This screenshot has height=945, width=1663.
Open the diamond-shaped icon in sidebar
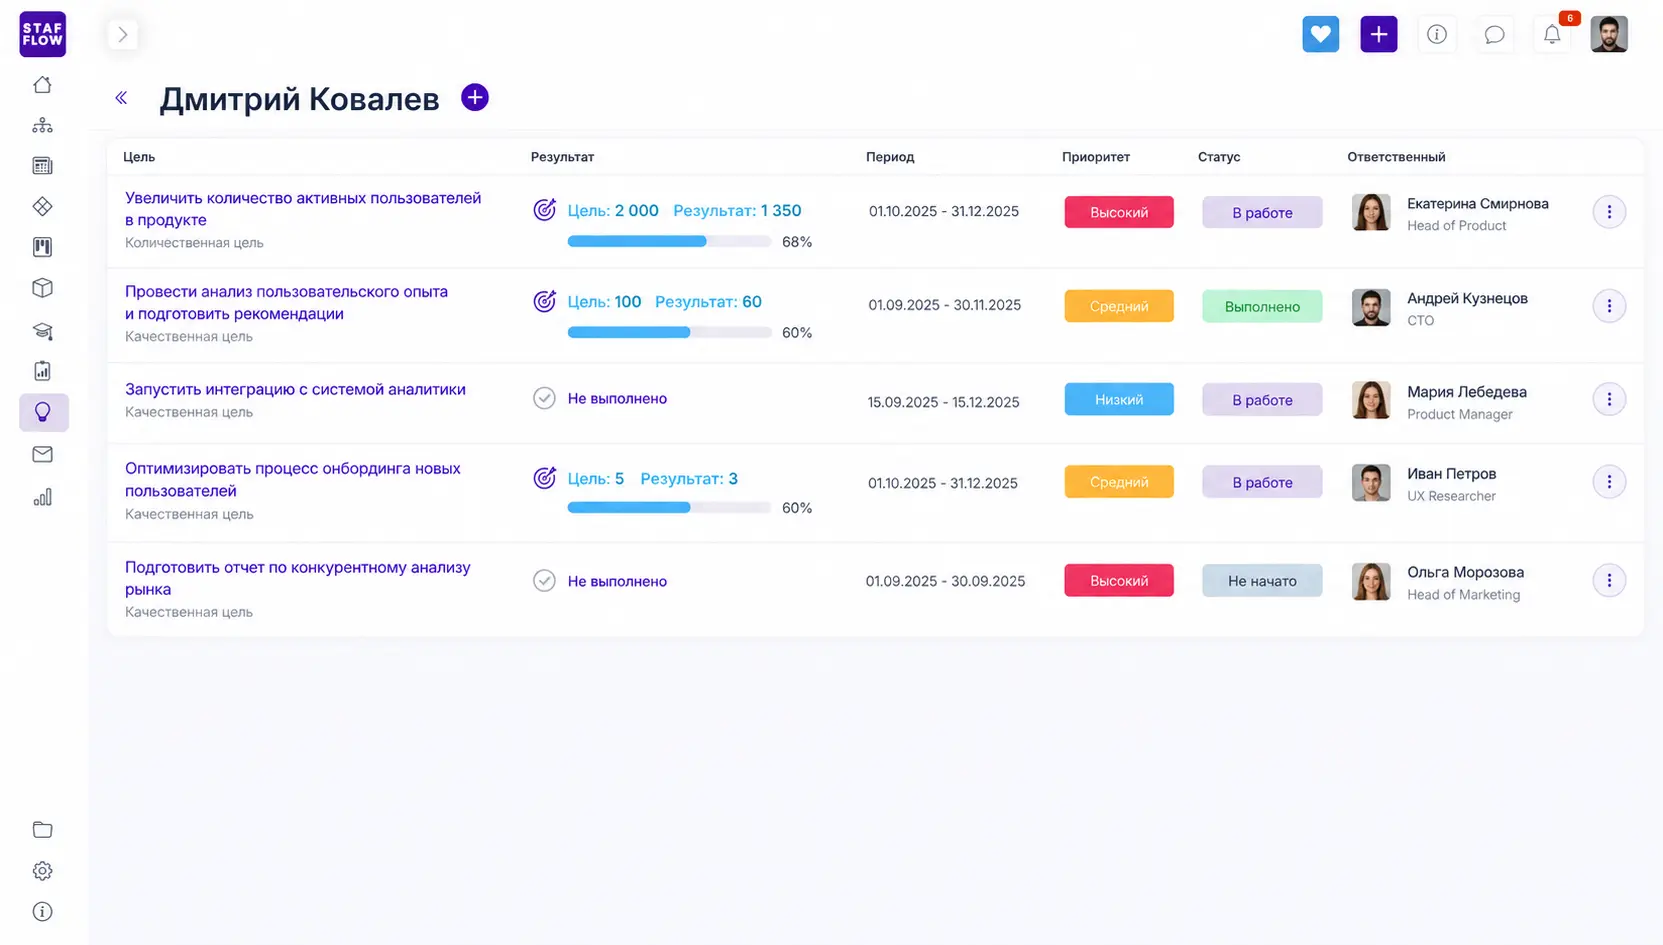click(42, 206)
